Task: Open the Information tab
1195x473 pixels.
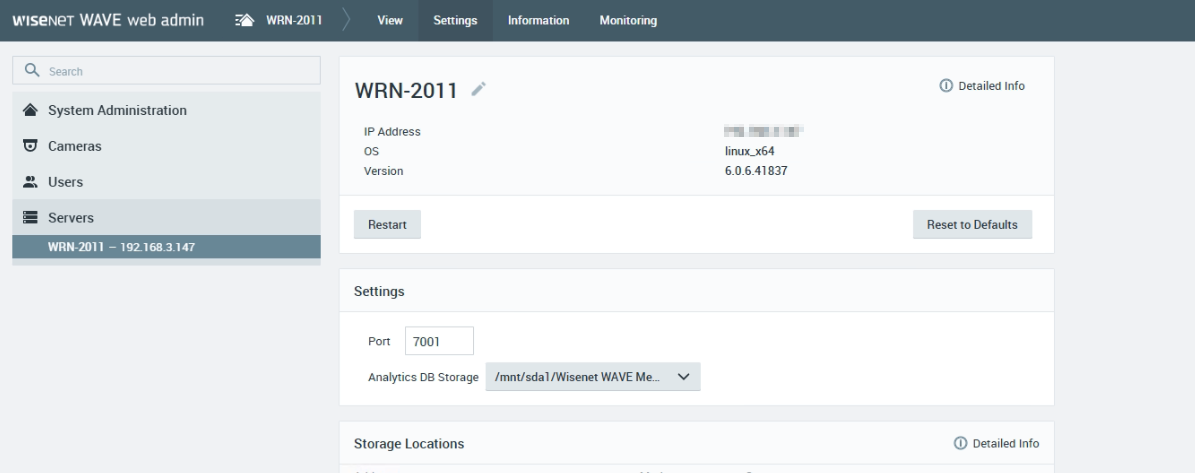Action: click(x=539, y=21)
